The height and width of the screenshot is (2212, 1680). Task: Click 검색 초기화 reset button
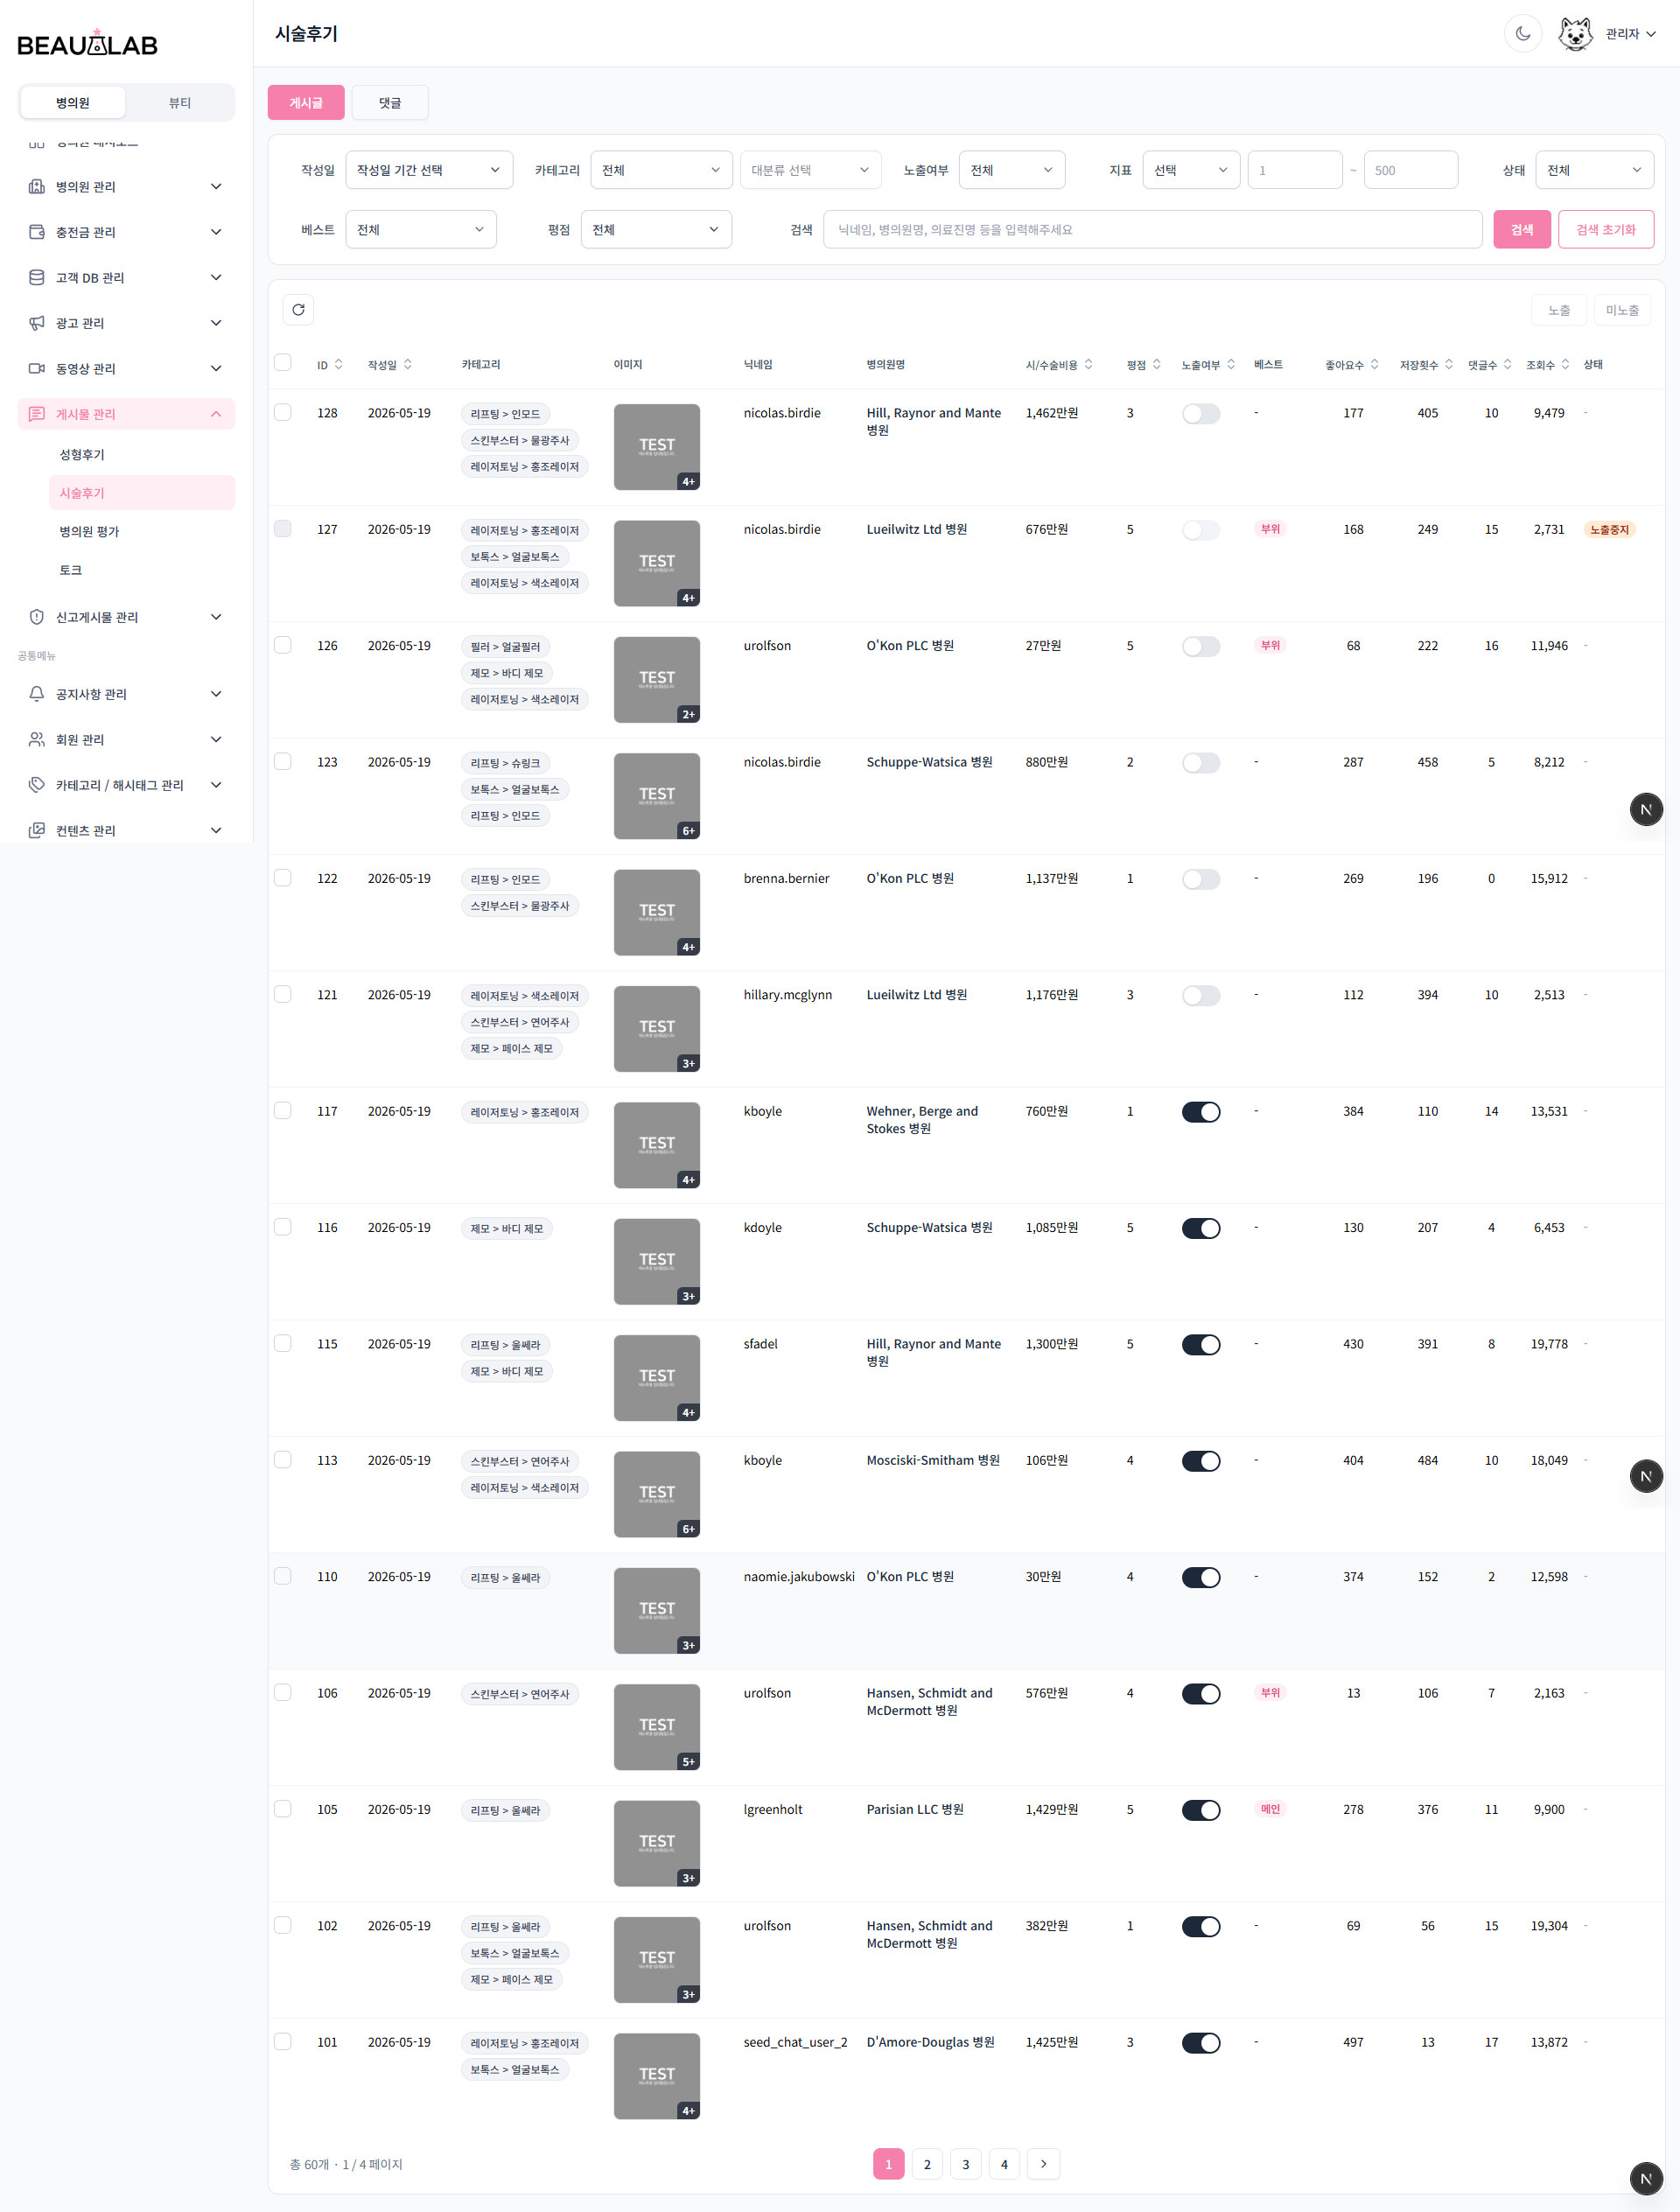click(1606, 229)
